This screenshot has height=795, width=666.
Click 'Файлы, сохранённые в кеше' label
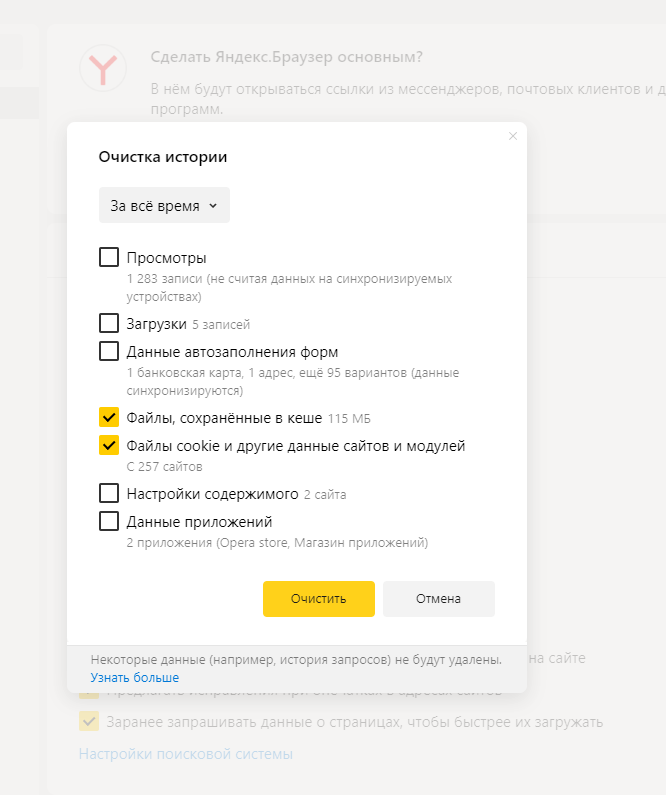point(224,418)
